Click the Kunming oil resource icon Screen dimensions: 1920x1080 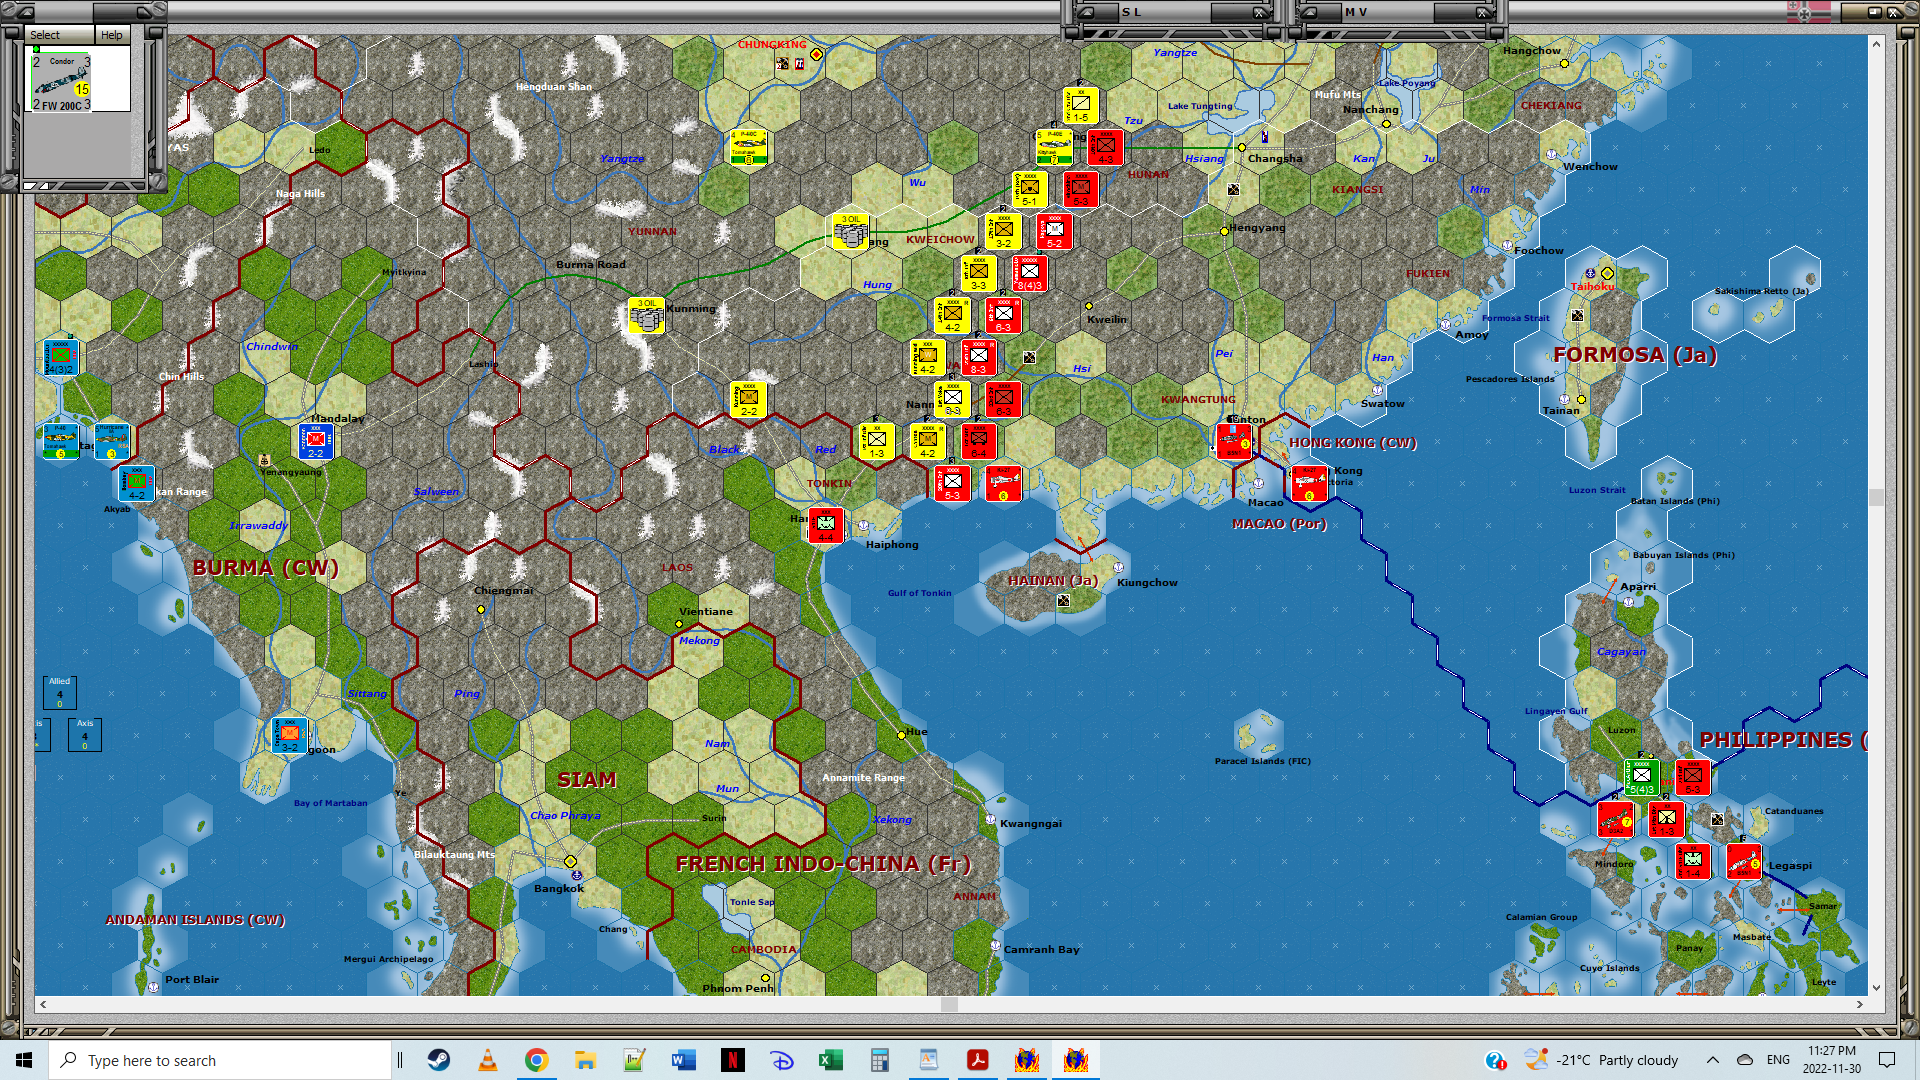coord(647,316)
